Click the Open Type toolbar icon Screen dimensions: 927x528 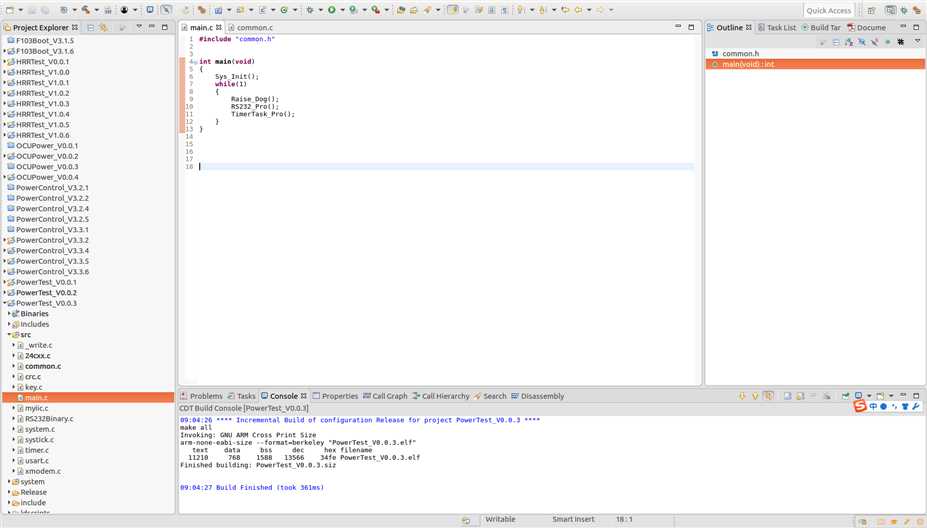coord(401,10)
